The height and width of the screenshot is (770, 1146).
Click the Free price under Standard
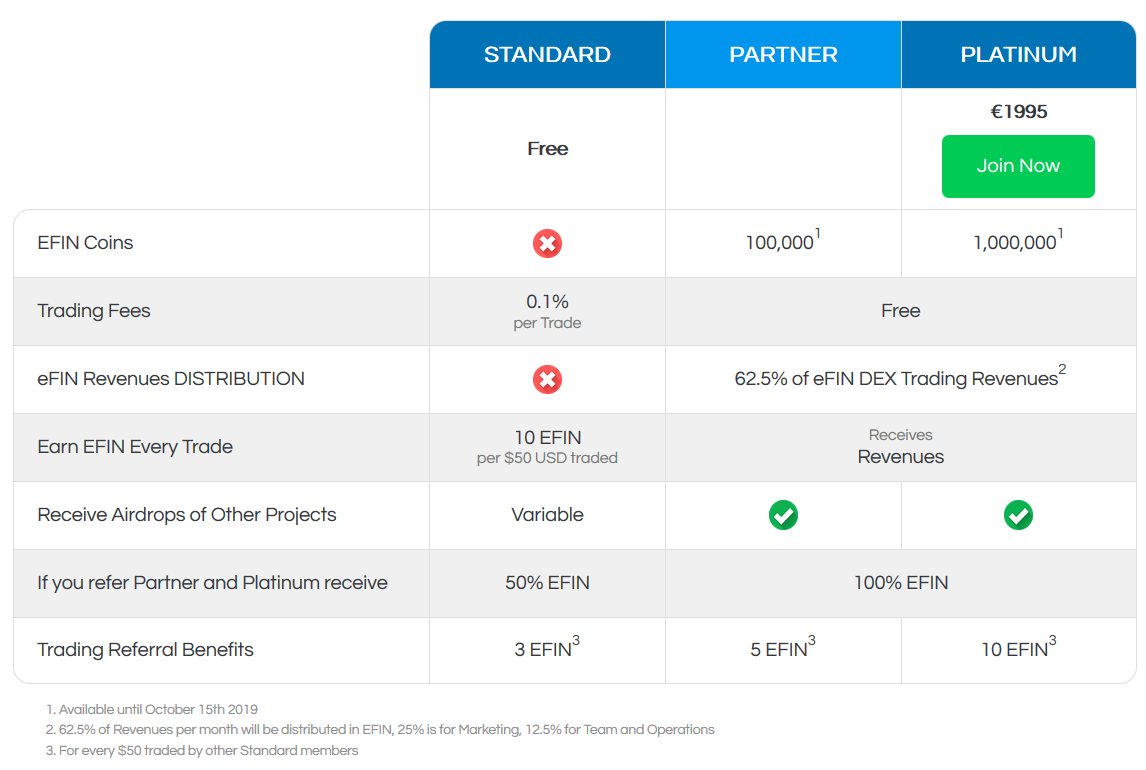pyautogui.click(x=547, y=149)
